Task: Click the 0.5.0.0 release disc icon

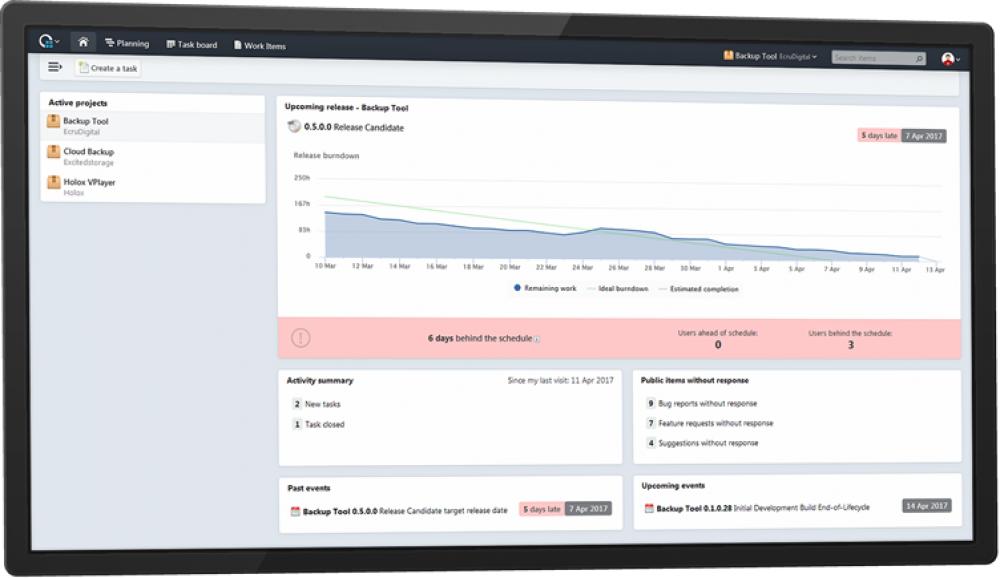Action: coord(294,127)
